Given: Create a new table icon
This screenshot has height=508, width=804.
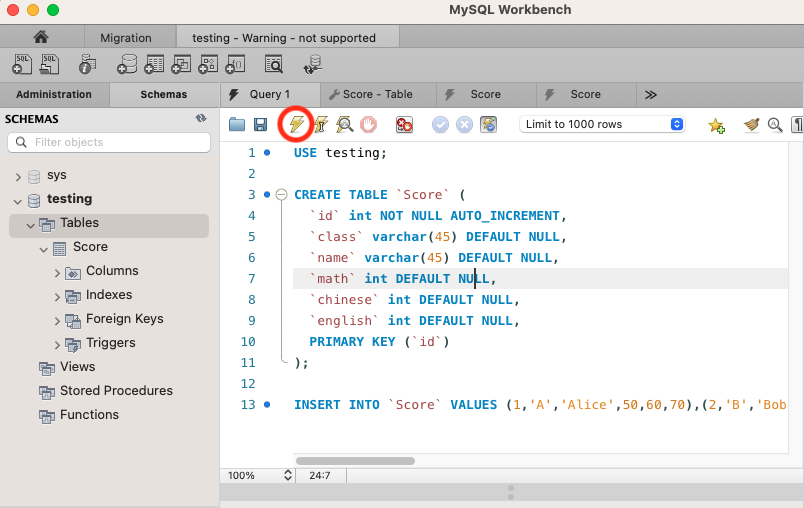Looking at the screenshot, I should [154, 65].
